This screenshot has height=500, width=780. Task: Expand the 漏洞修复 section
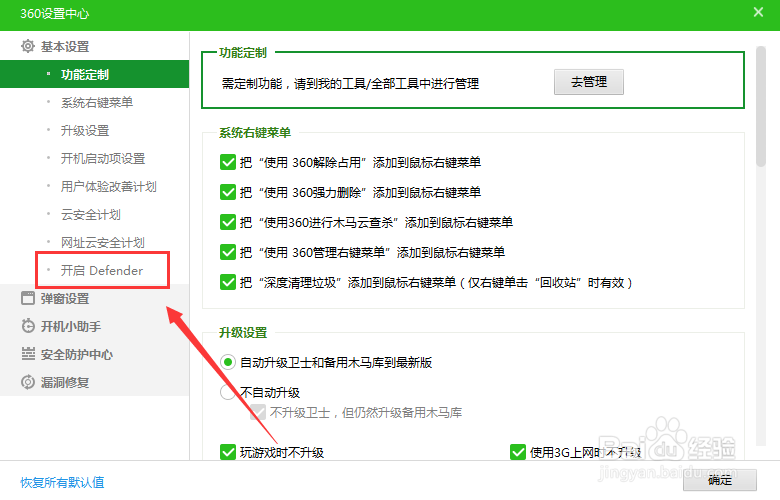(65, 382)
